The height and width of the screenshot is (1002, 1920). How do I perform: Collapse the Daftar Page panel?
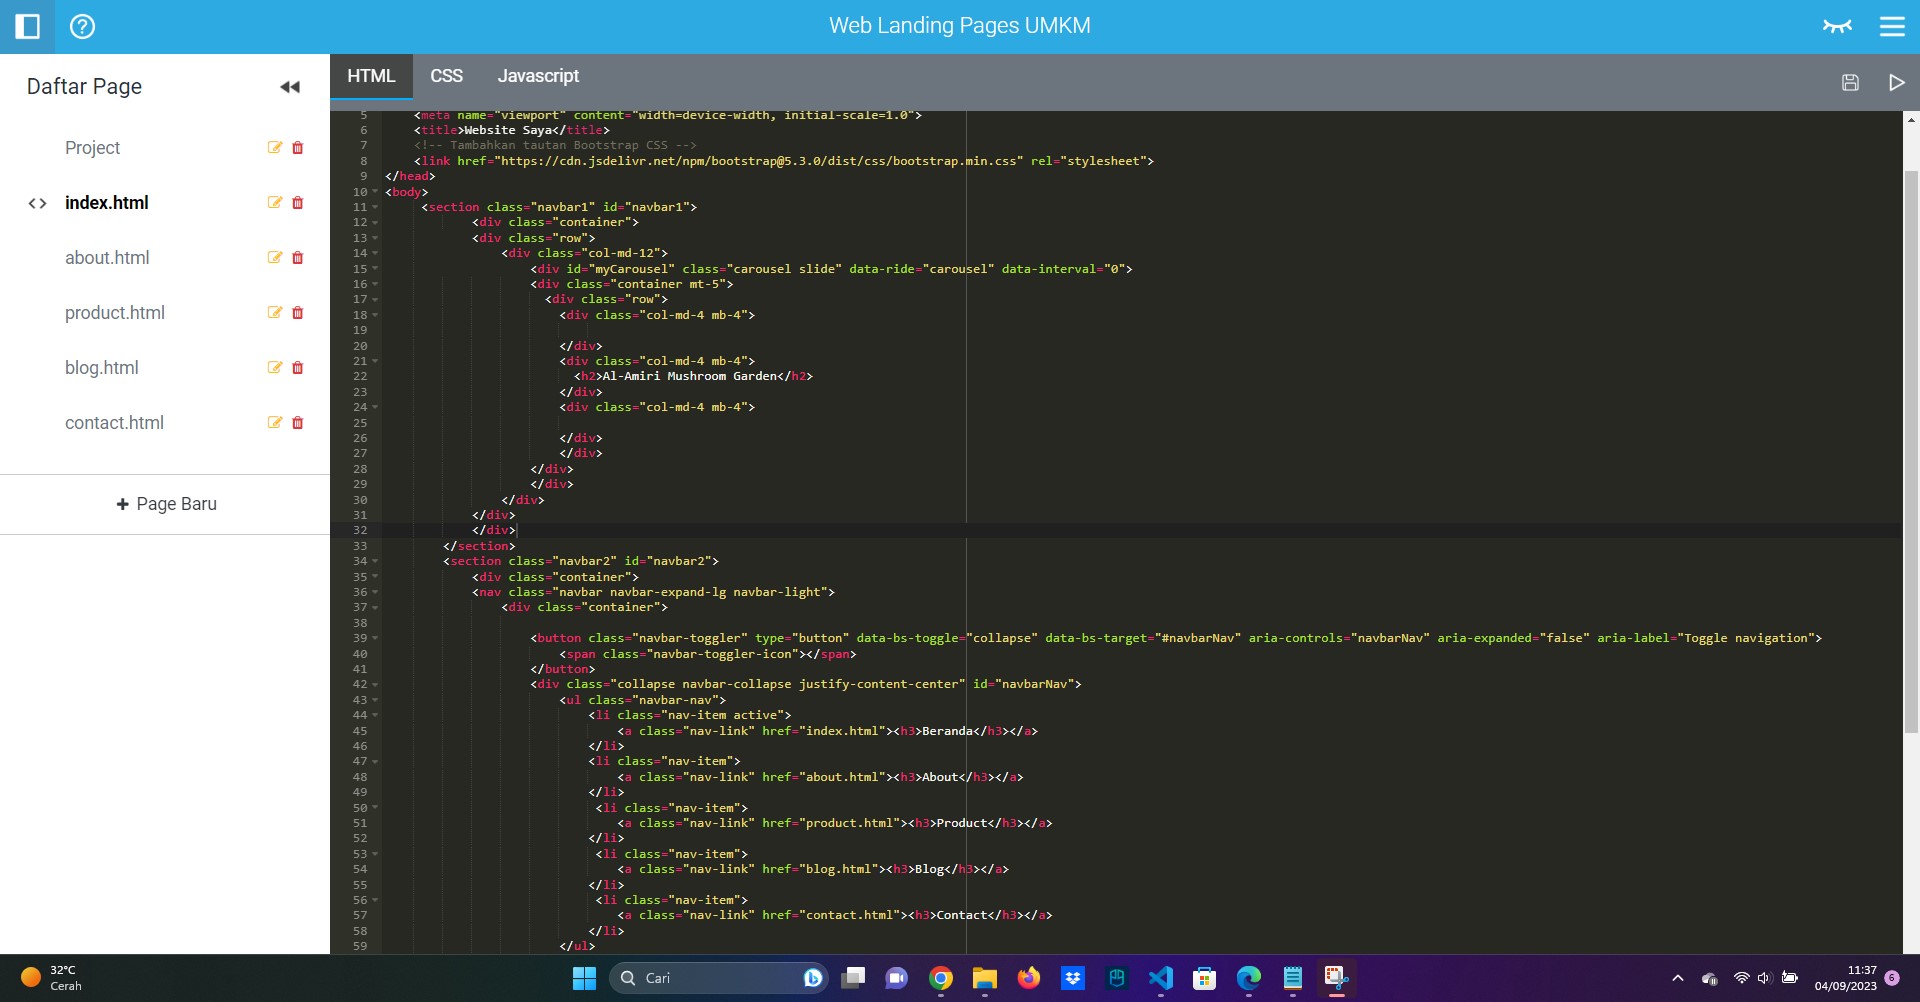pos(290,87)
